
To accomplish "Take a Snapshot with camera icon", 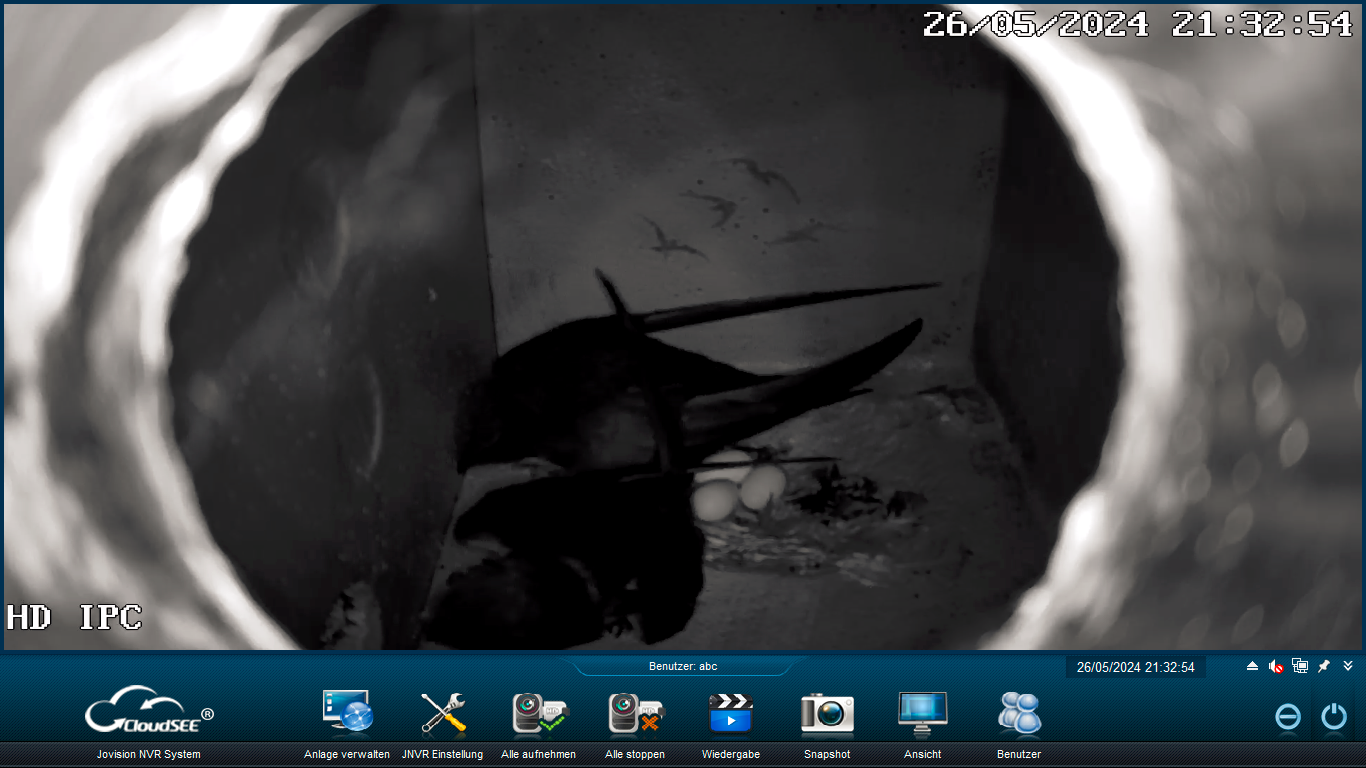I will pos(827,714).
